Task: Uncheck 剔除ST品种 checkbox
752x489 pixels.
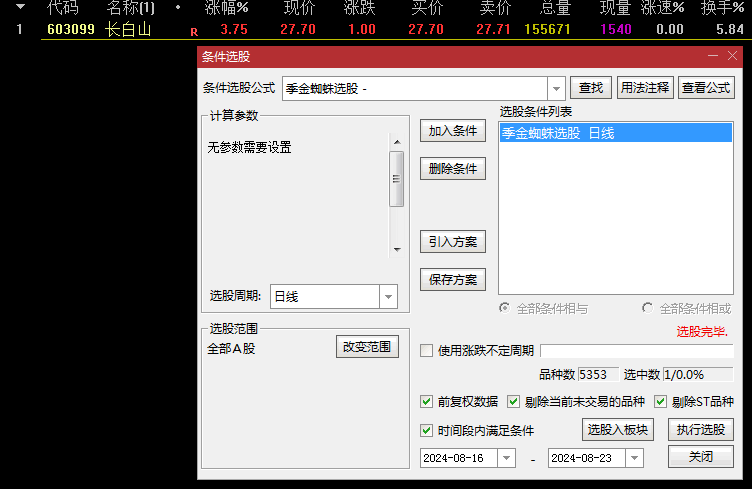Action: point(660,401)
